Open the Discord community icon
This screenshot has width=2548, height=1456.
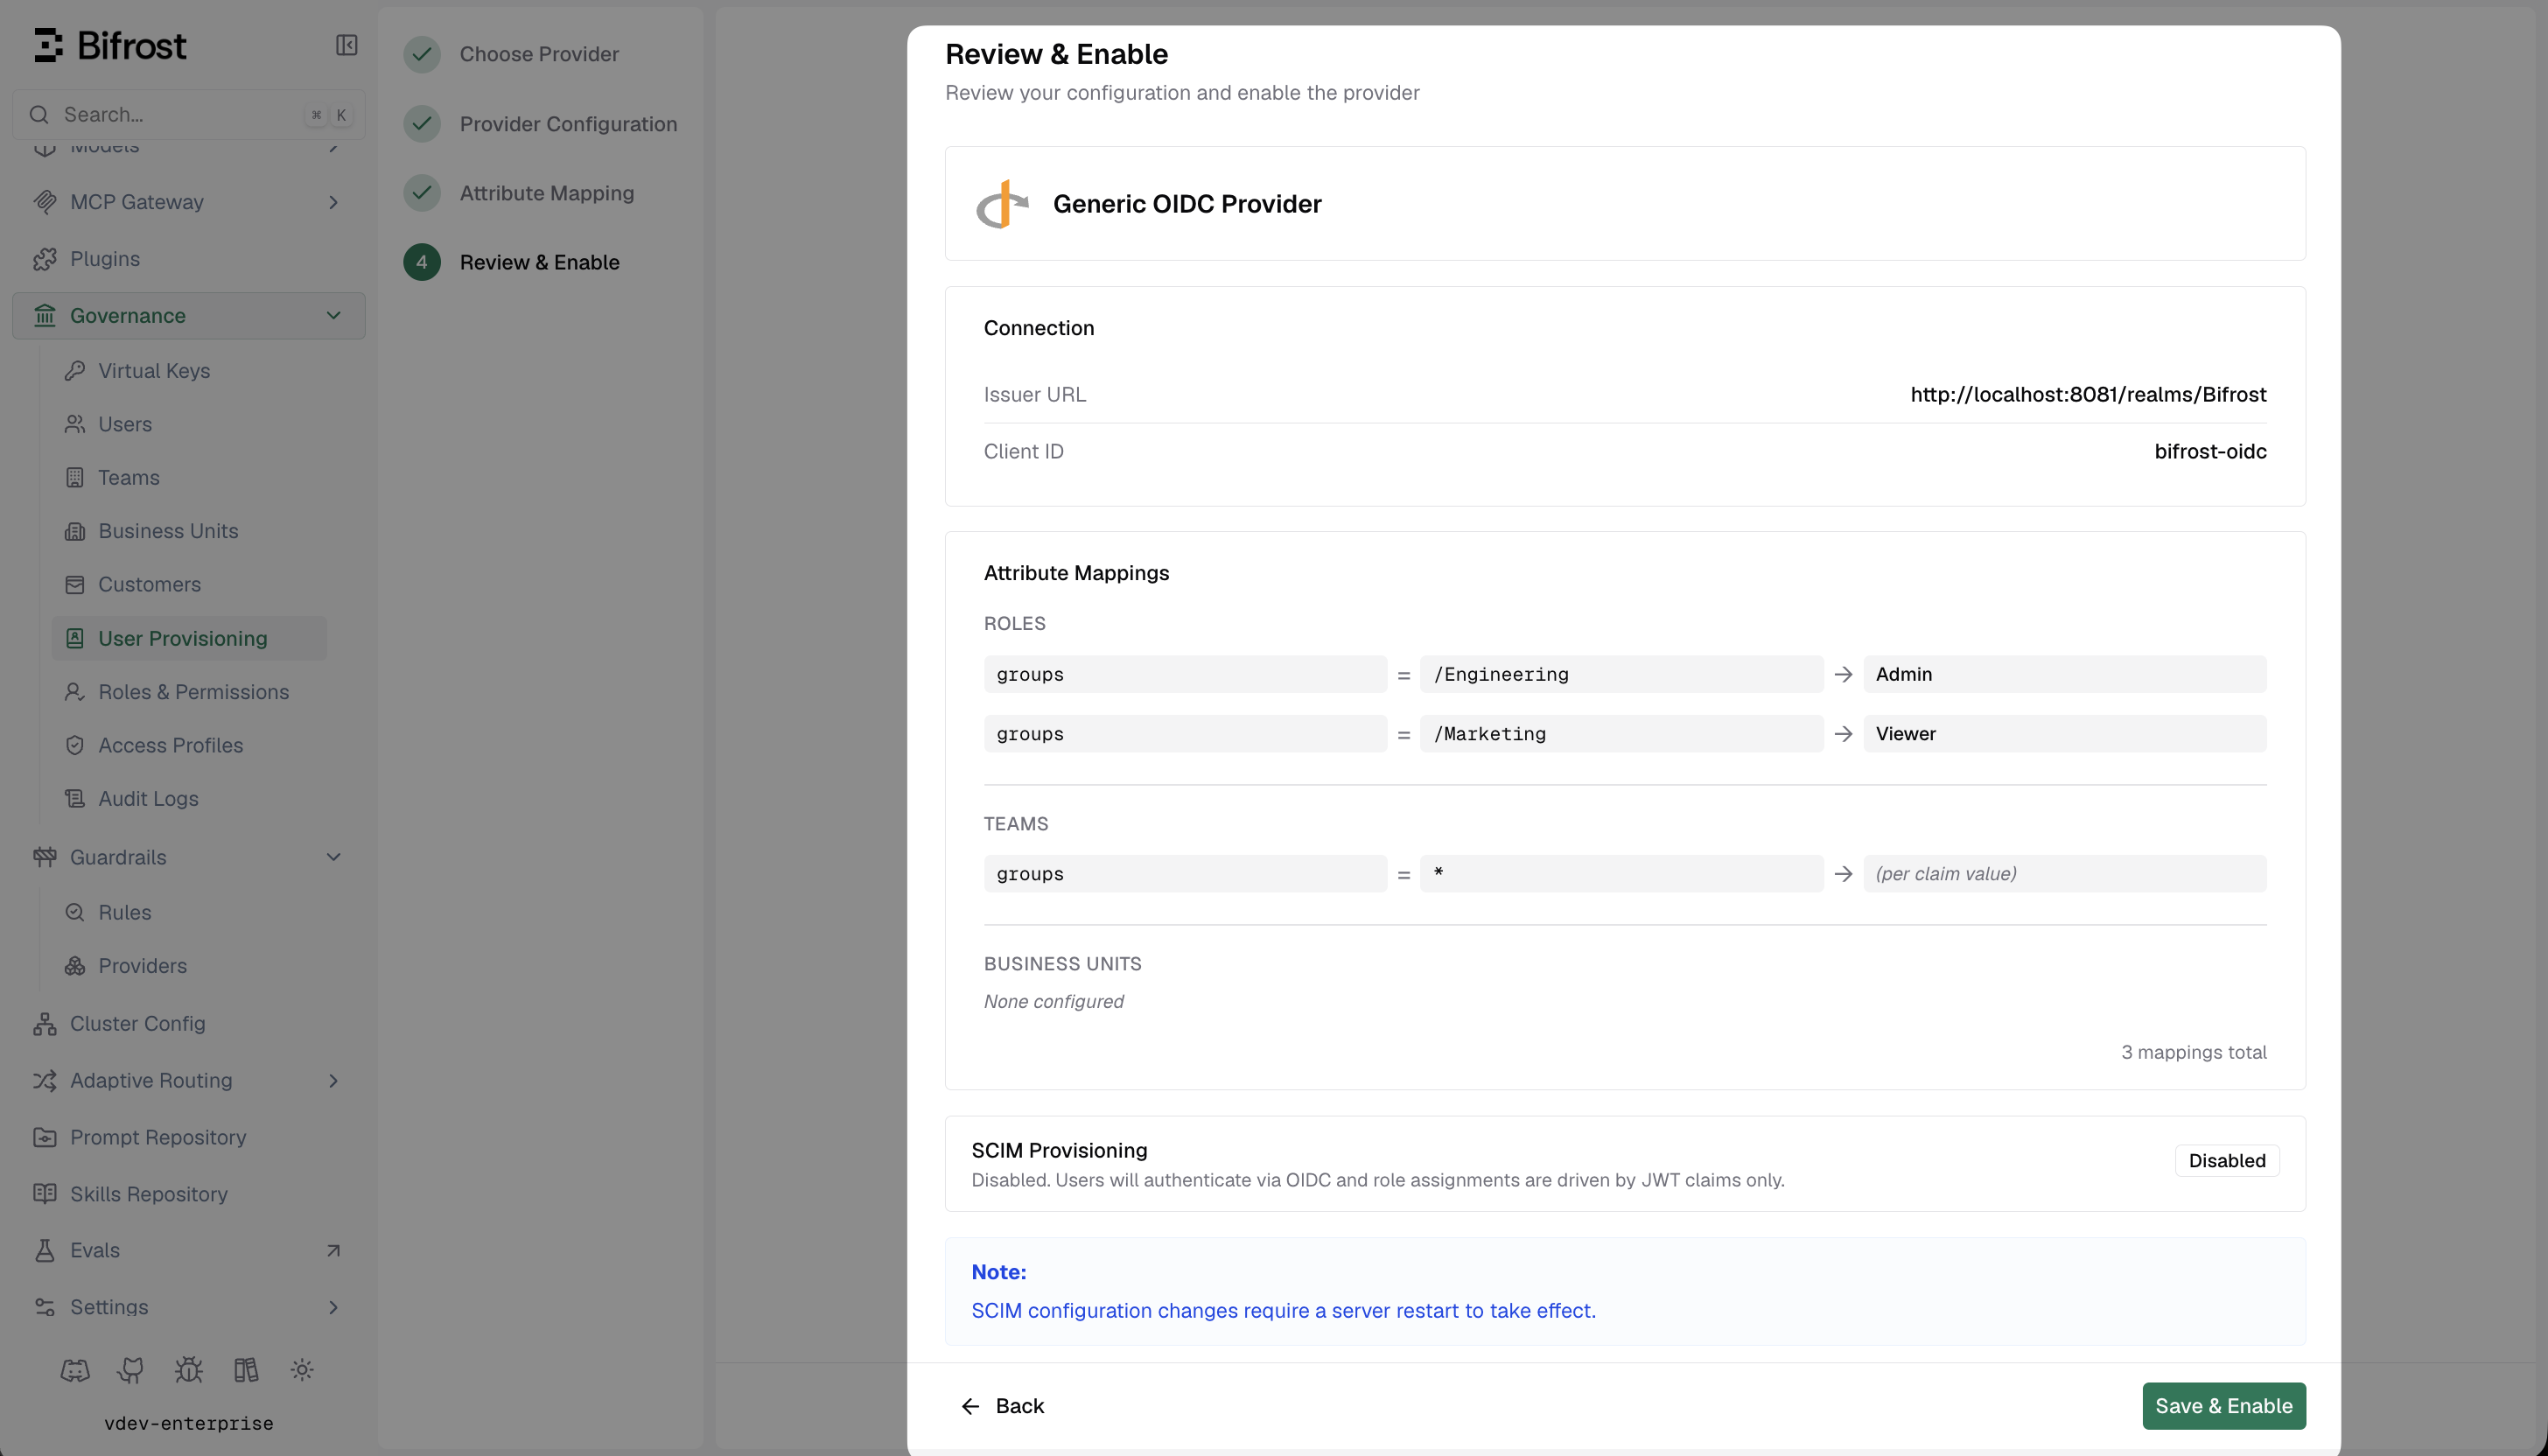click(x=75, y=1370)
